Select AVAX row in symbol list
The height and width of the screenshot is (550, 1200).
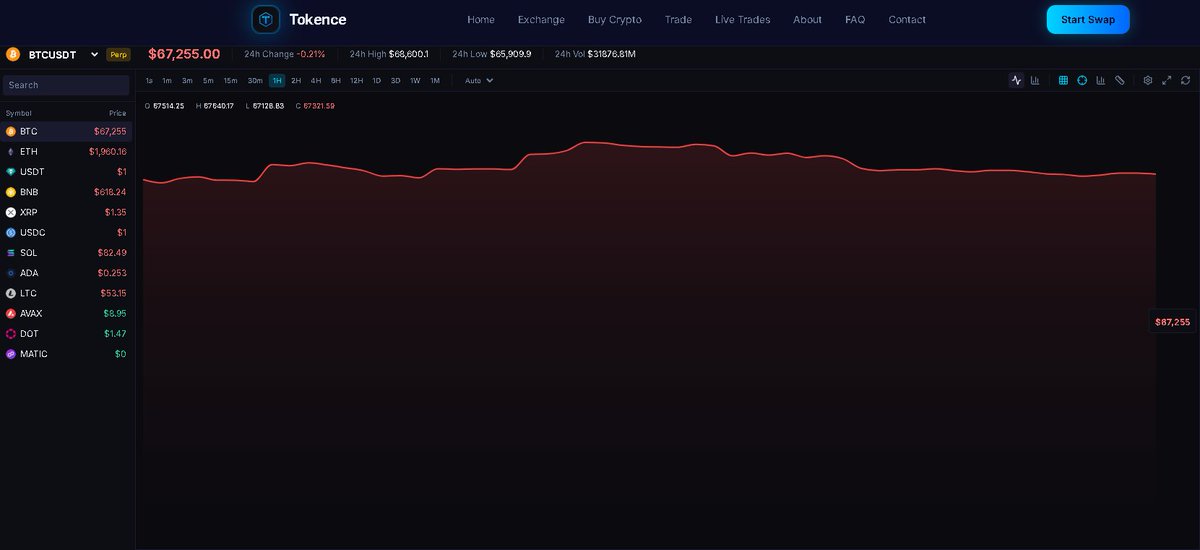pos(66,313)
